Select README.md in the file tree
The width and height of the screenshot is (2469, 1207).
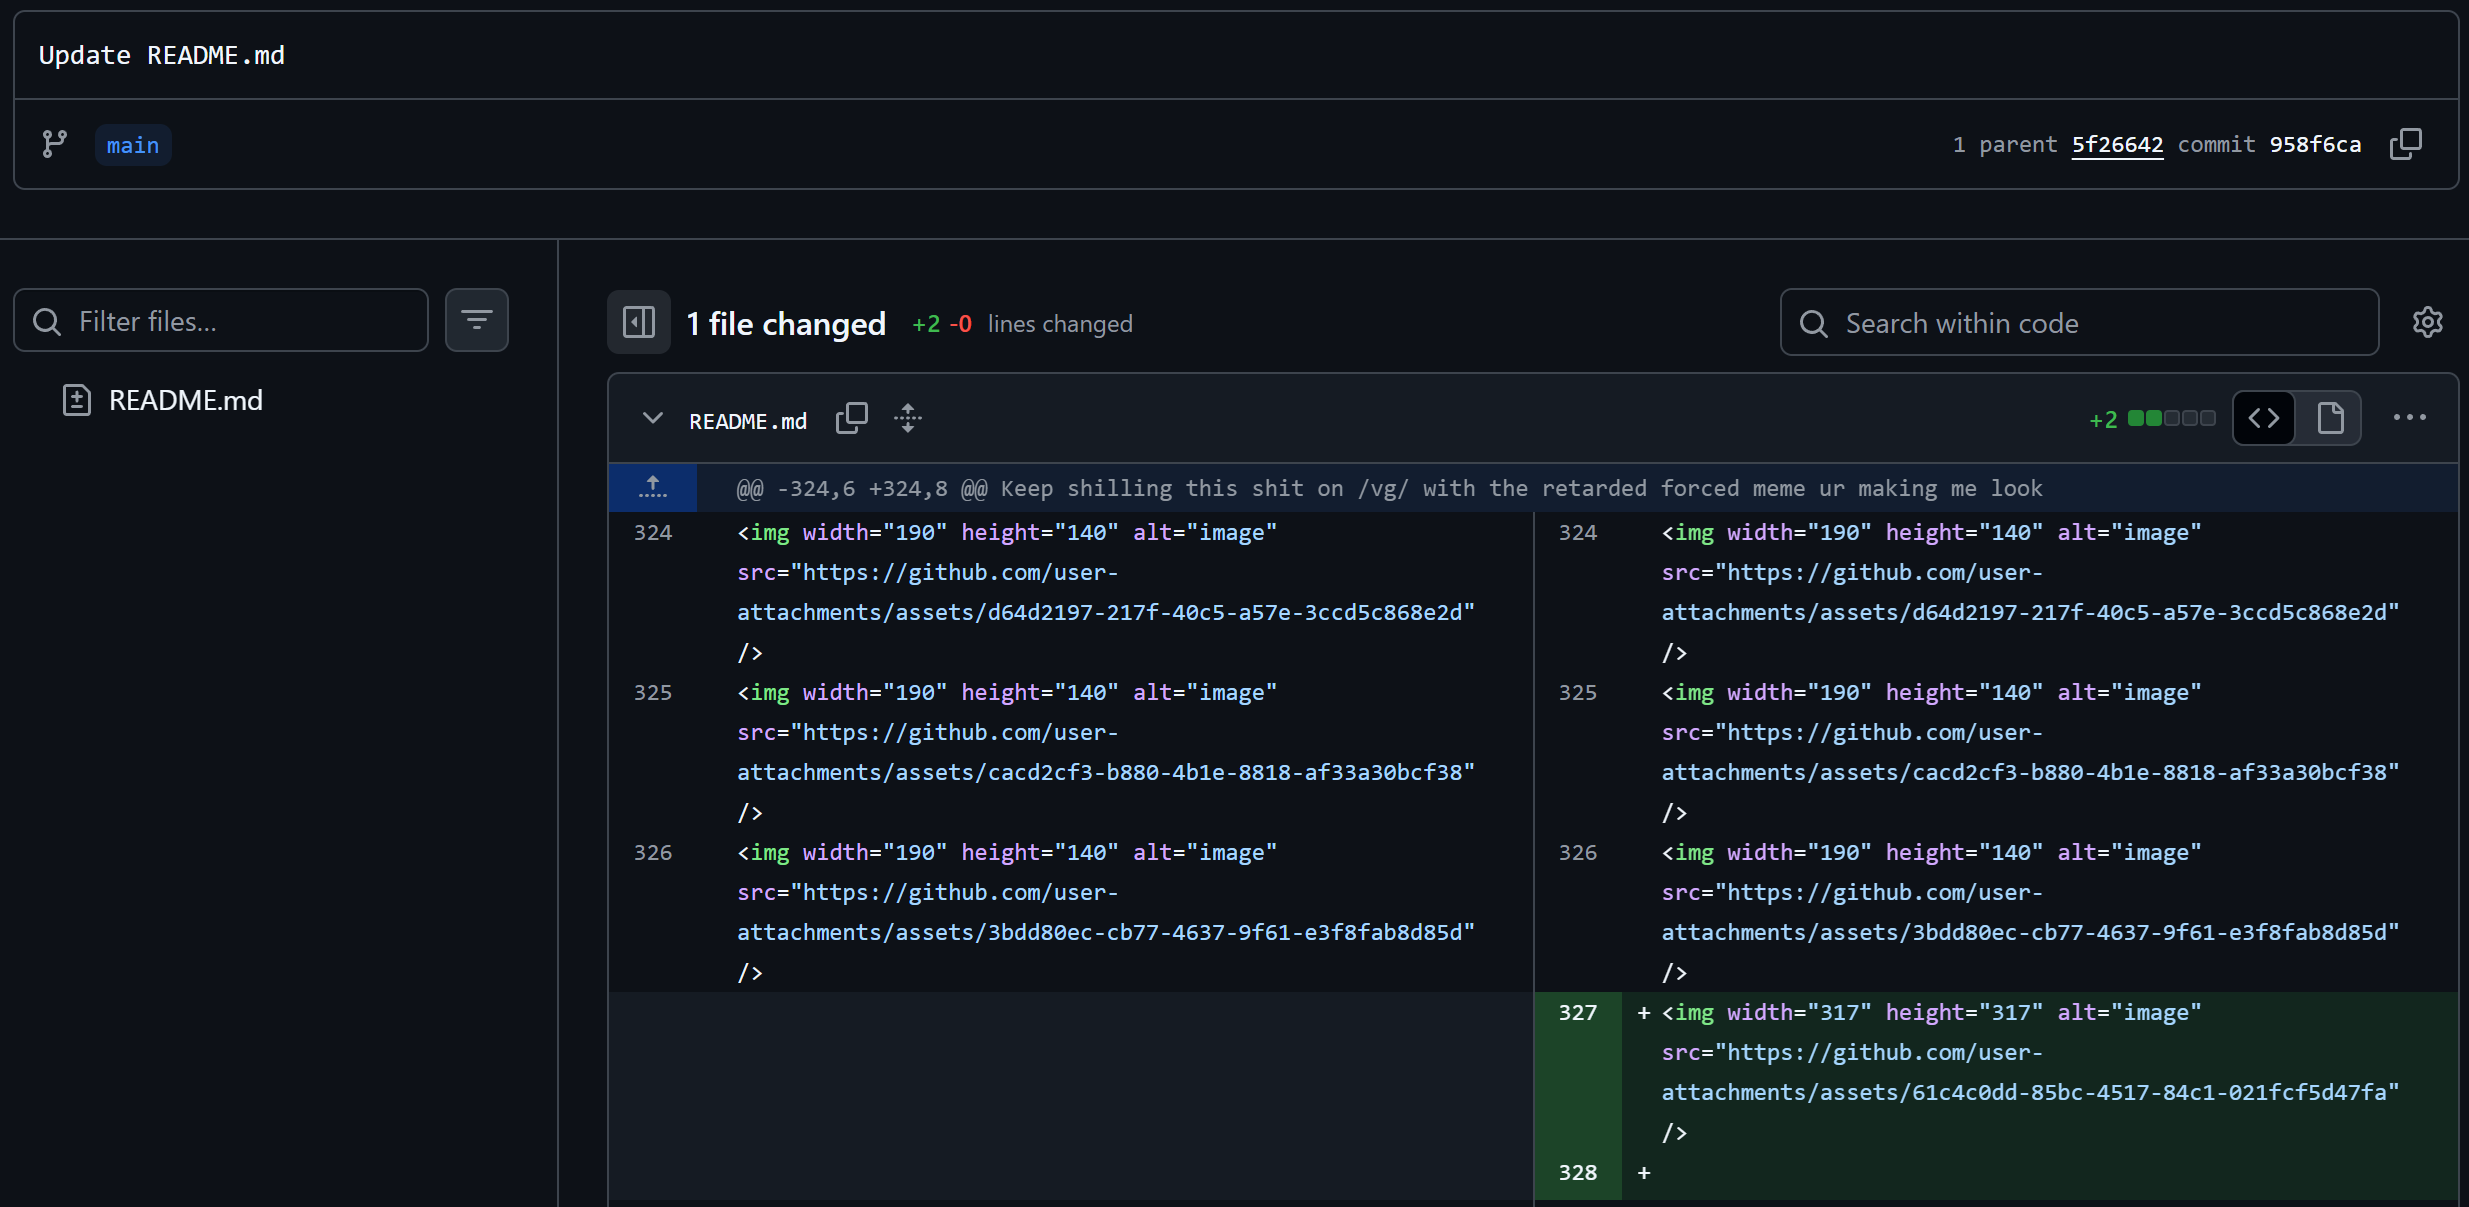coord(185,400)
